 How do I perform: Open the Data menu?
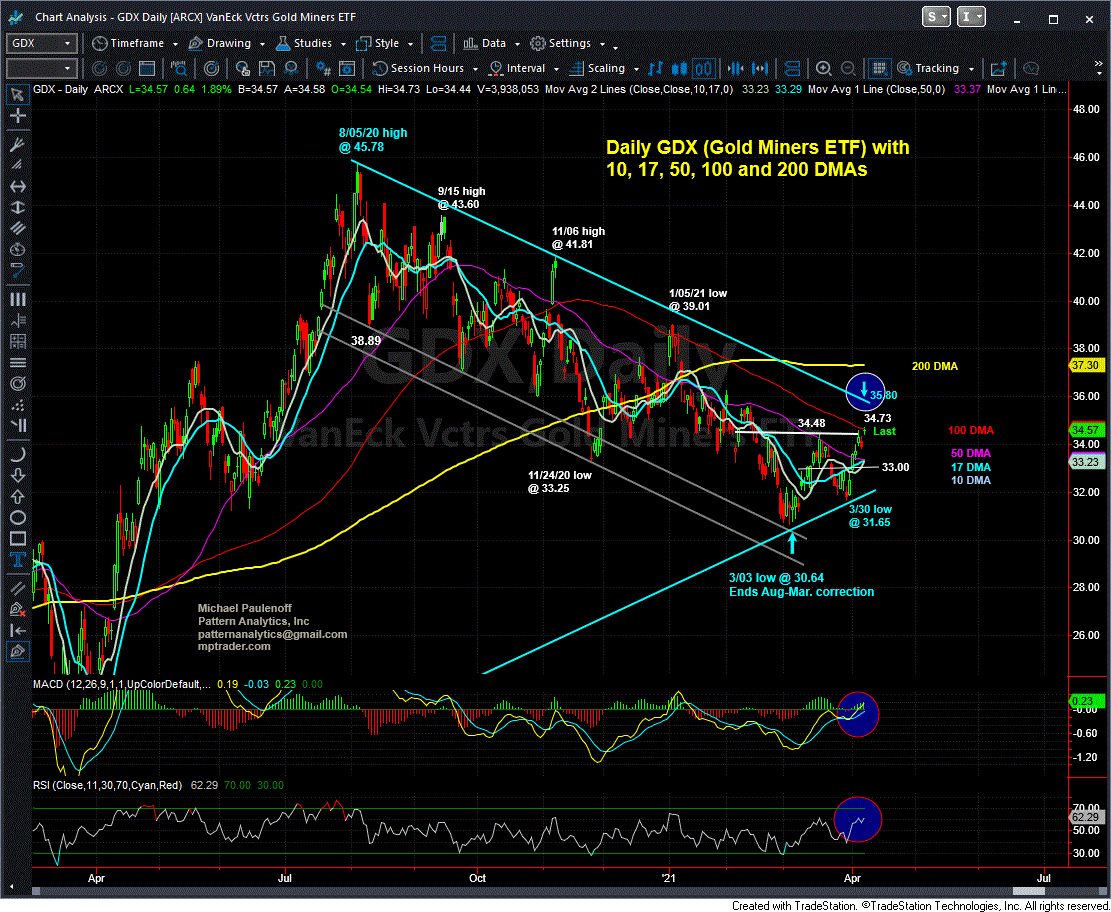(492, 44)
